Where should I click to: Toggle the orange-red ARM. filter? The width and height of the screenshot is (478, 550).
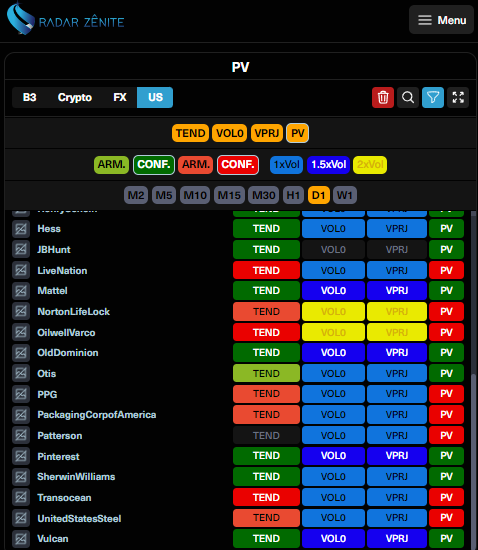(x=196, y=165)
